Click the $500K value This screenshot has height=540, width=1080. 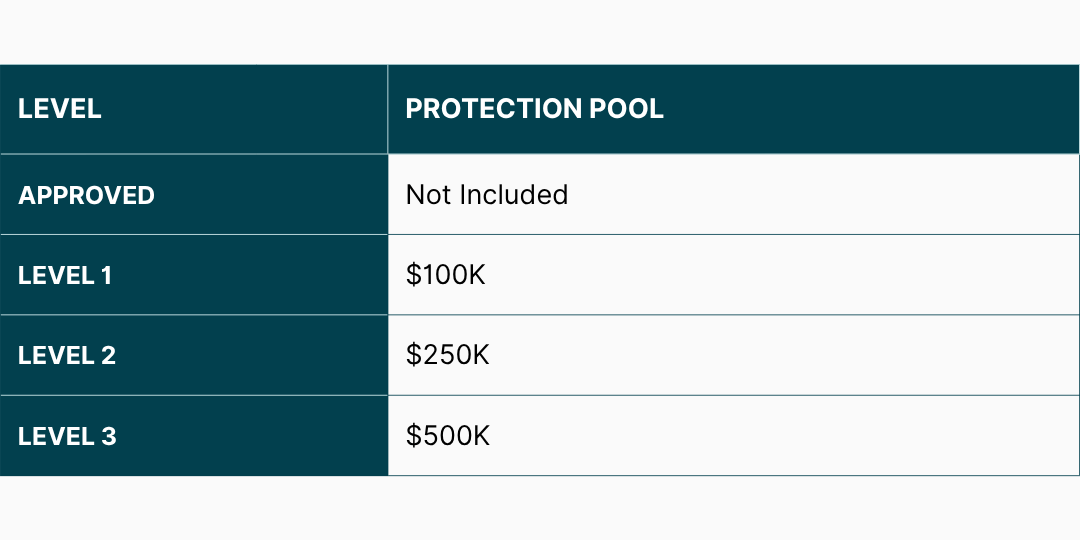447,436
